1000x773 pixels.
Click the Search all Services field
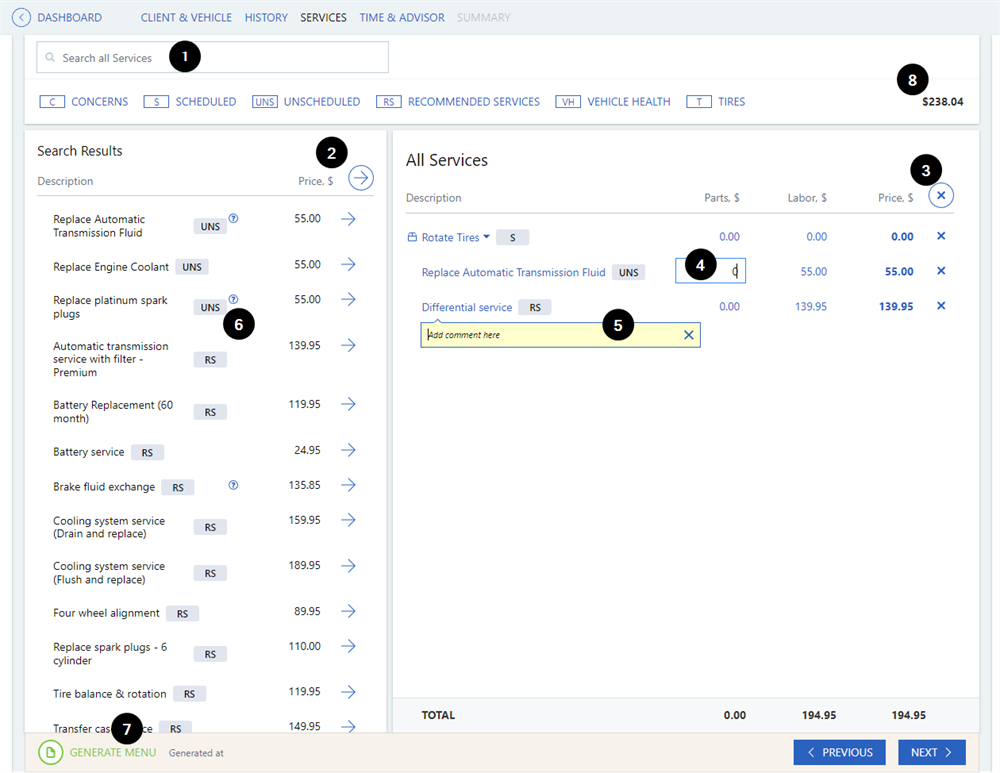212,58
